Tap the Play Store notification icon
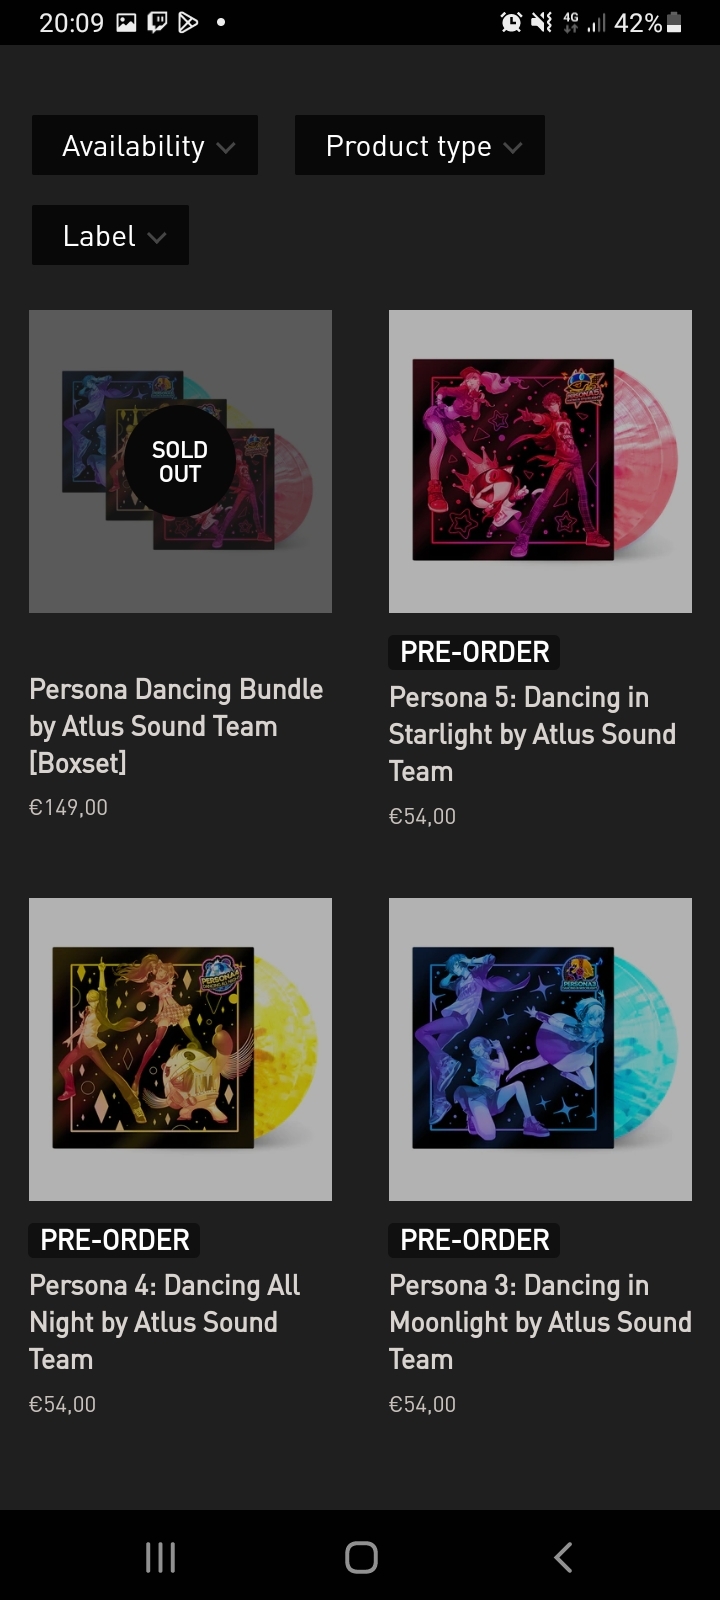720x1600 pixels. [x=188, y=22]
